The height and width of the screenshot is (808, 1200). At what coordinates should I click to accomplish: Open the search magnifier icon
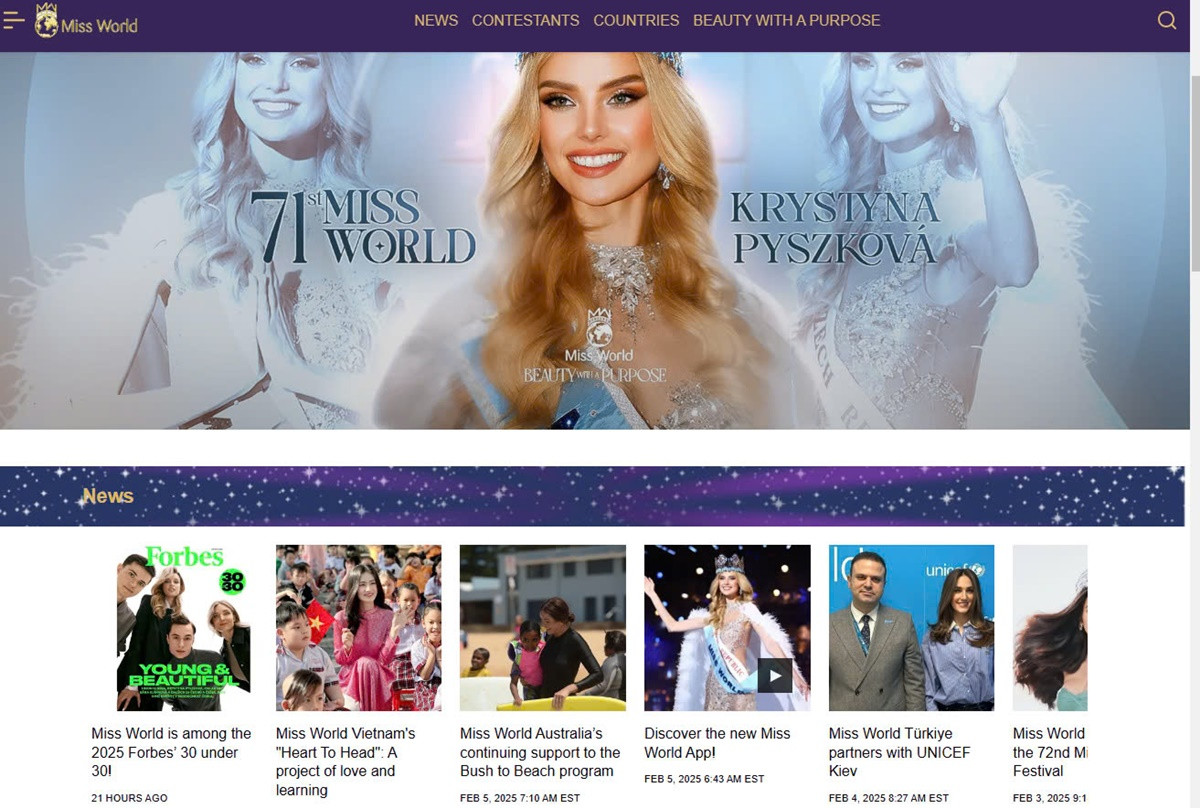[x=1166, y=21]
